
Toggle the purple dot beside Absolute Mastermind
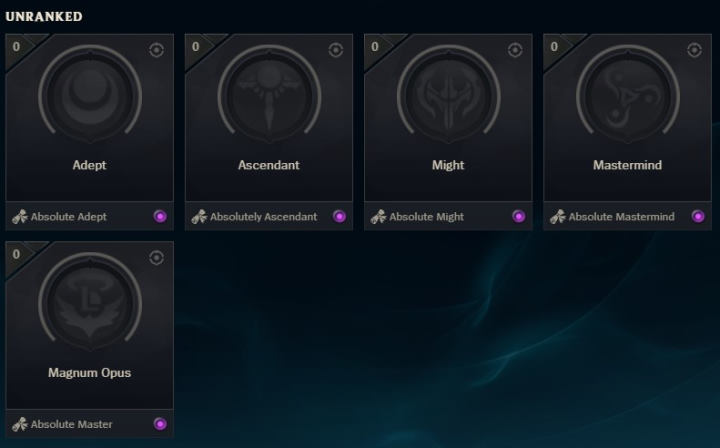coord(698,216)
